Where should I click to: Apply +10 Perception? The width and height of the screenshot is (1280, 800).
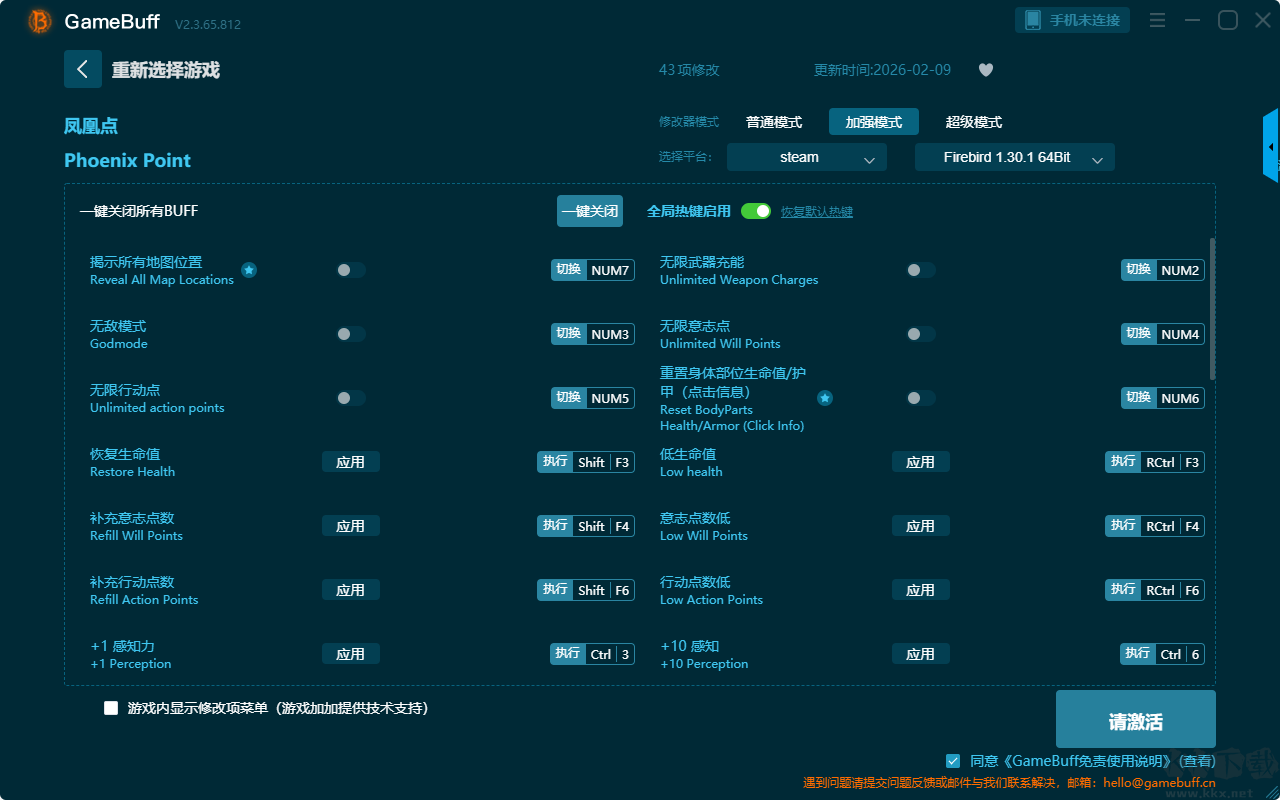921,654
